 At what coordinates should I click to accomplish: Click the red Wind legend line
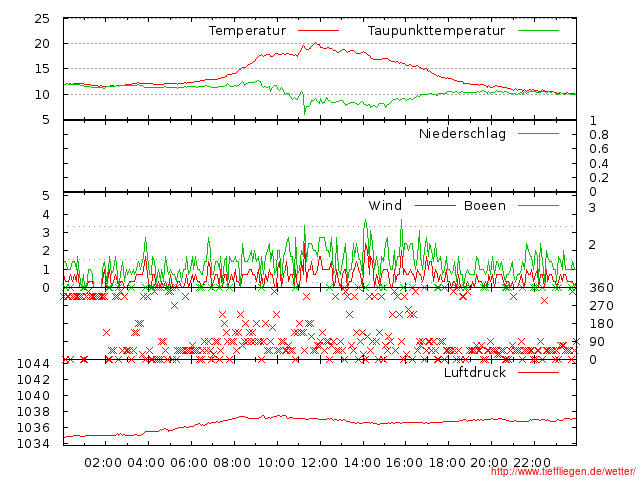pyautogui.click(x=435, y=205)
